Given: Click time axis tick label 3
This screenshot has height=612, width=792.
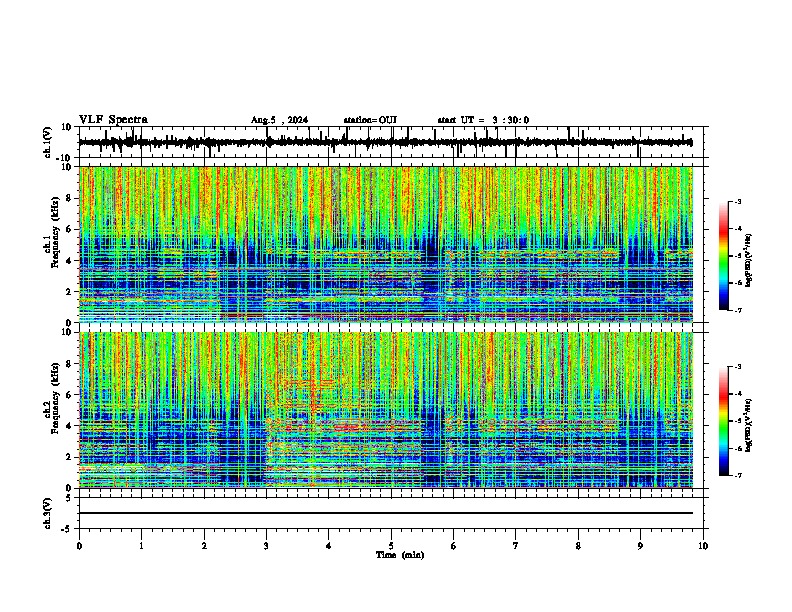Looking at the screenshot, I should (x=267, y=546).
